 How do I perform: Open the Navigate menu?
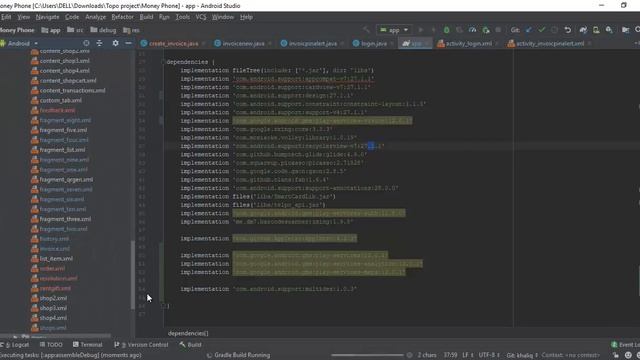(47, 17)
